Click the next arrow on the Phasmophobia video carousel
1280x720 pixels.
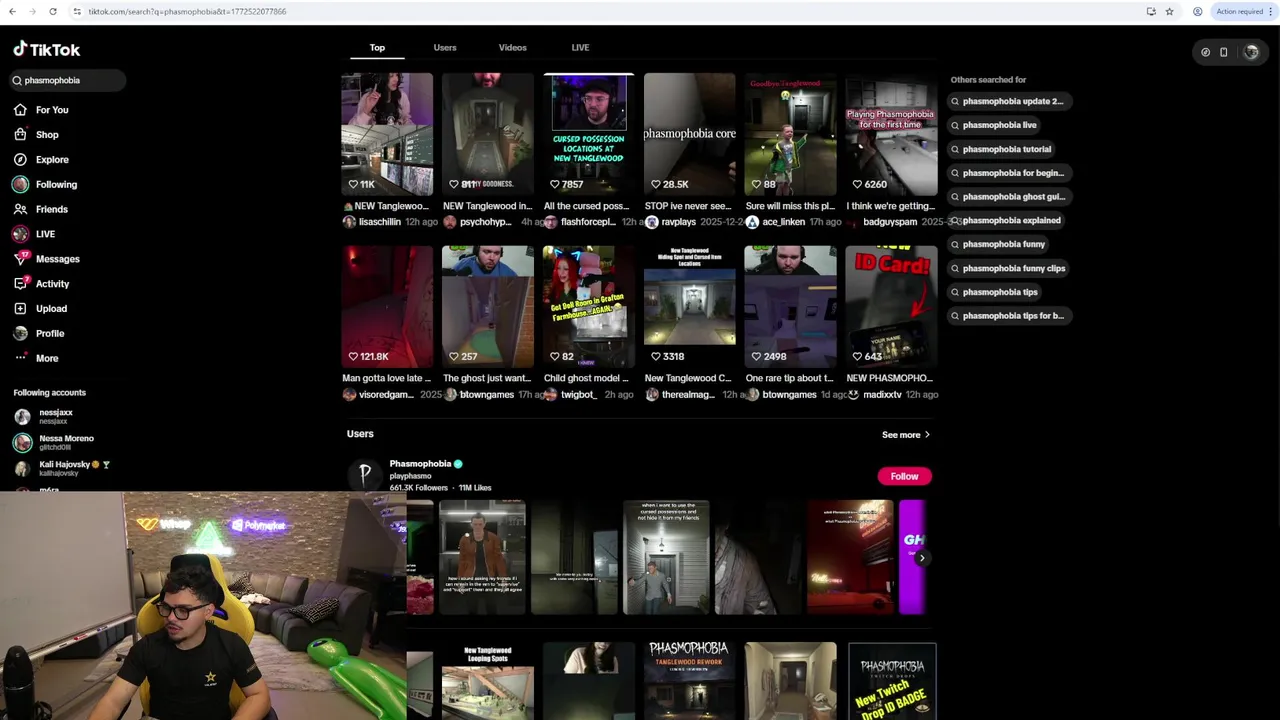[x=921, y=558]
